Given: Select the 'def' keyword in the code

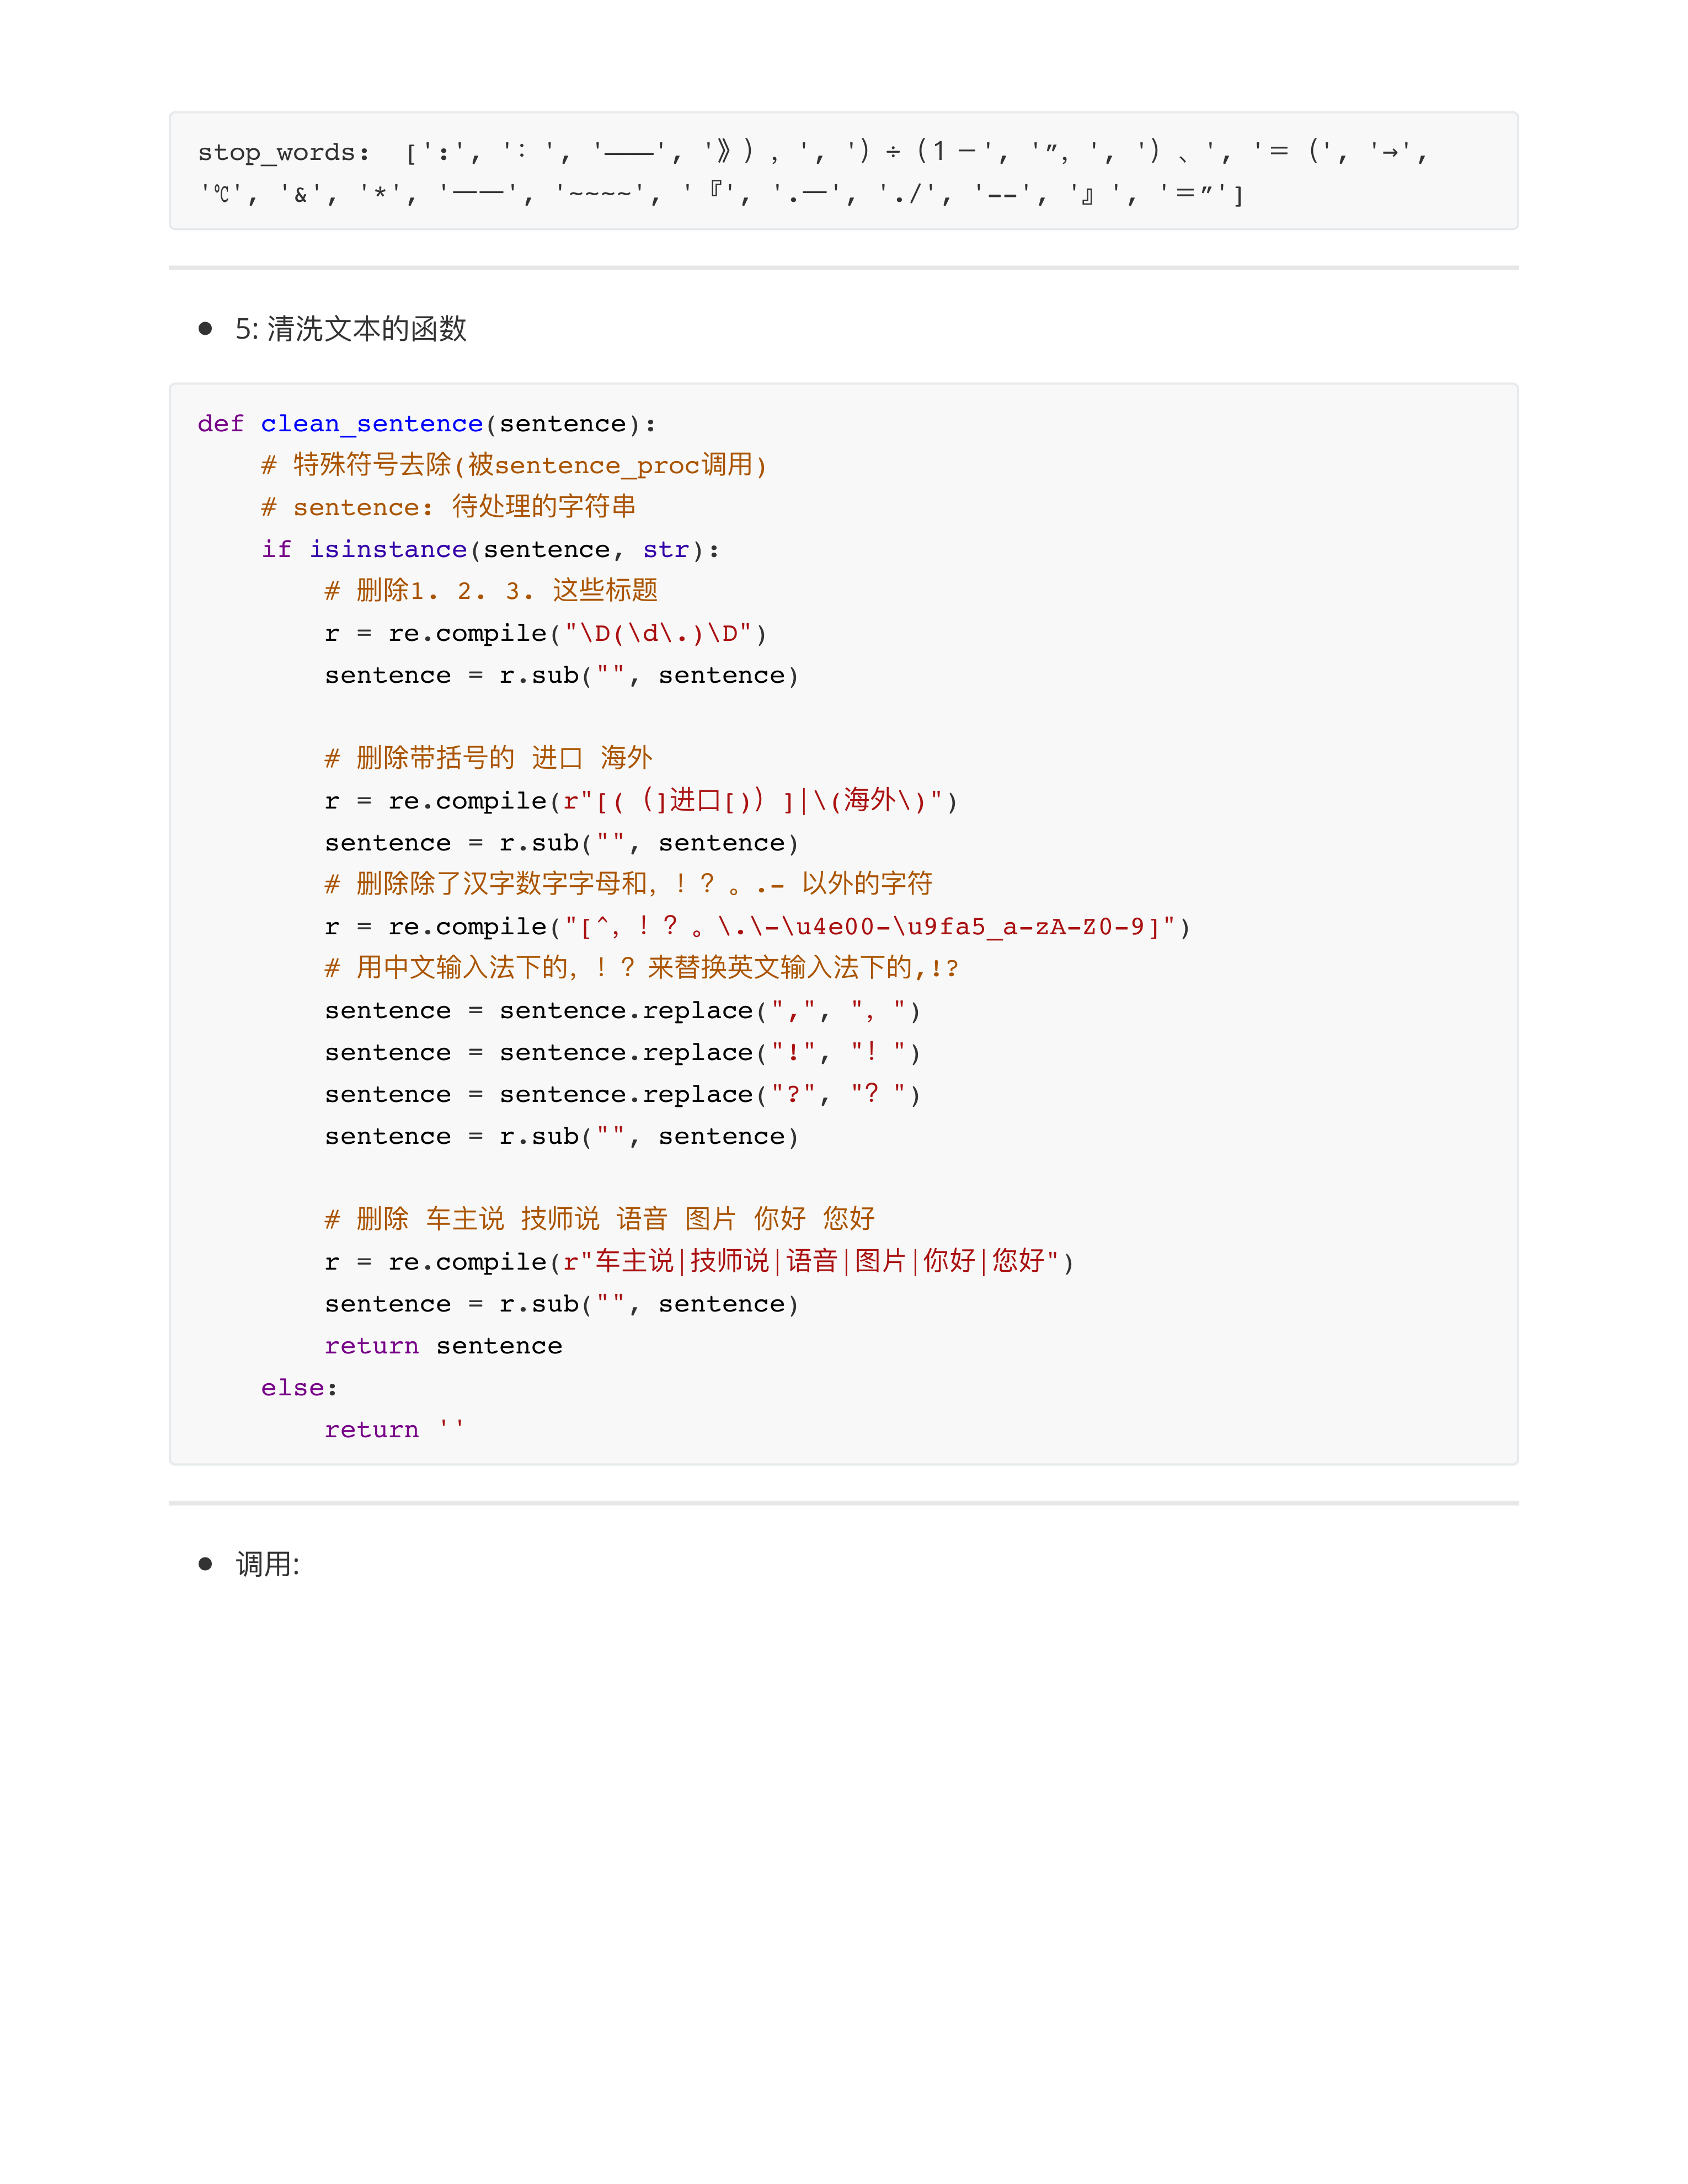Looking at the screenshot, I should pyautogui.click(x=219, y=424).
